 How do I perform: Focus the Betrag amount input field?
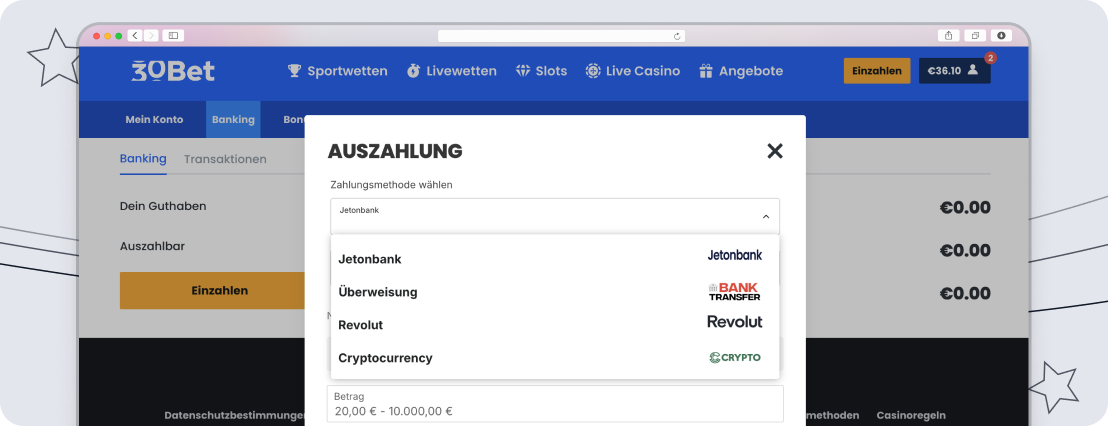(x=555, y=404)
